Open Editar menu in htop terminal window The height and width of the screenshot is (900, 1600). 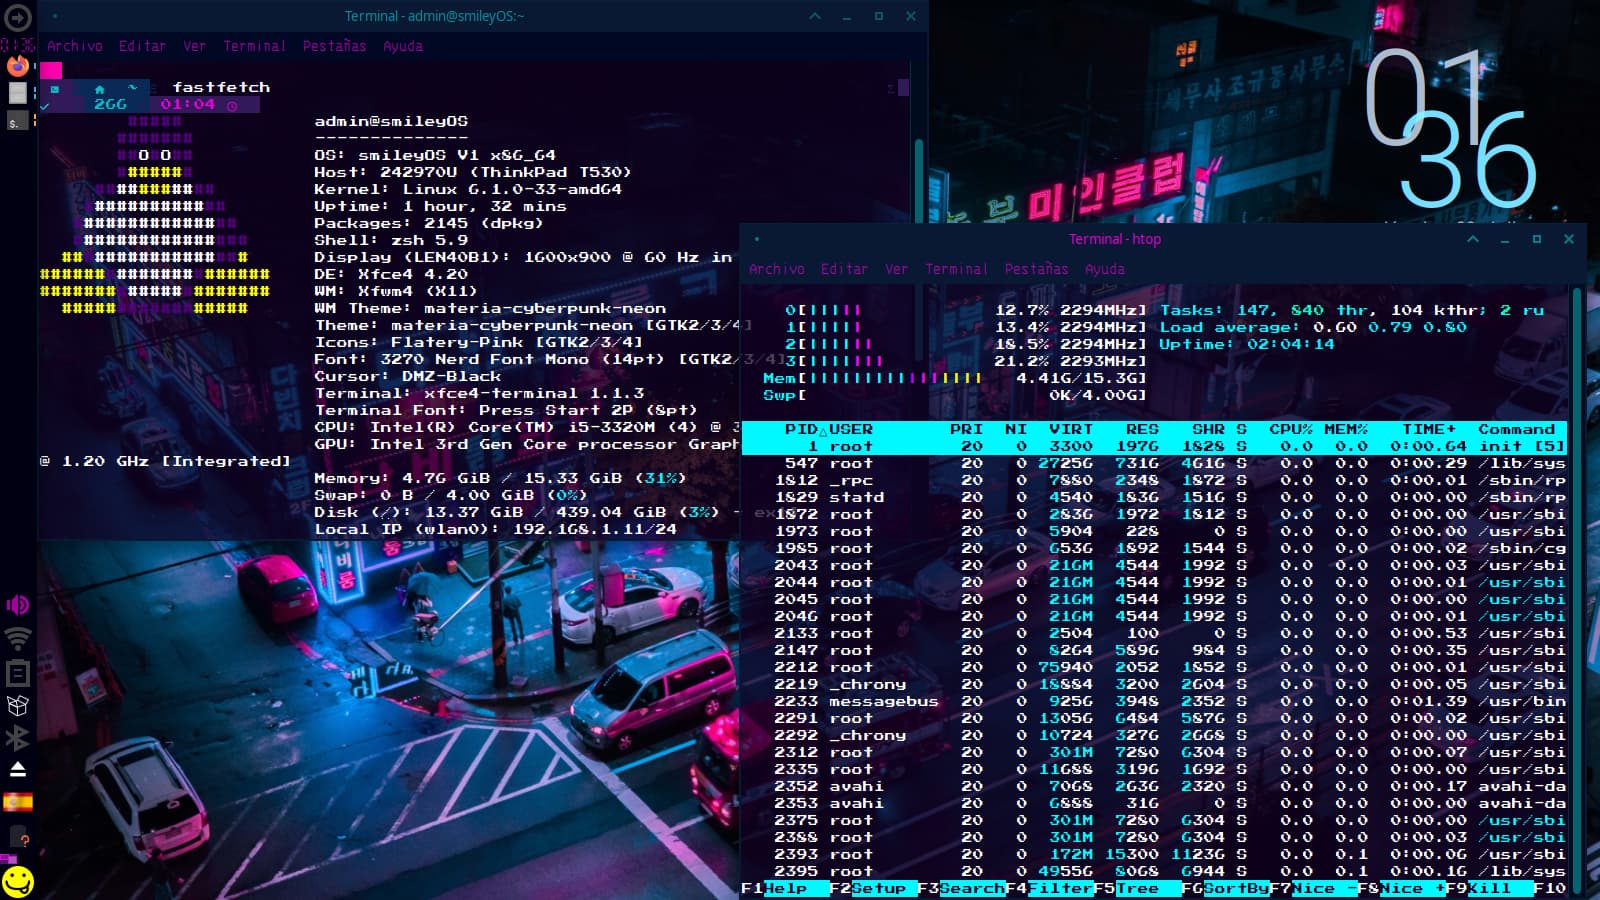coord(845,269)
